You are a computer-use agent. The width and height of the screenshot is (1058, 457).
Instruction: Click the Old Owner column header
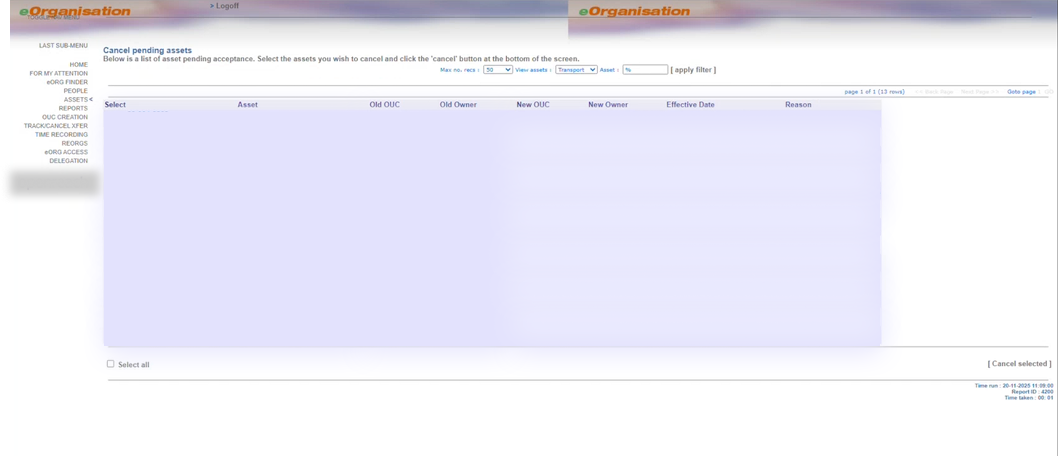pyautogui.click(x=458, y=105)
